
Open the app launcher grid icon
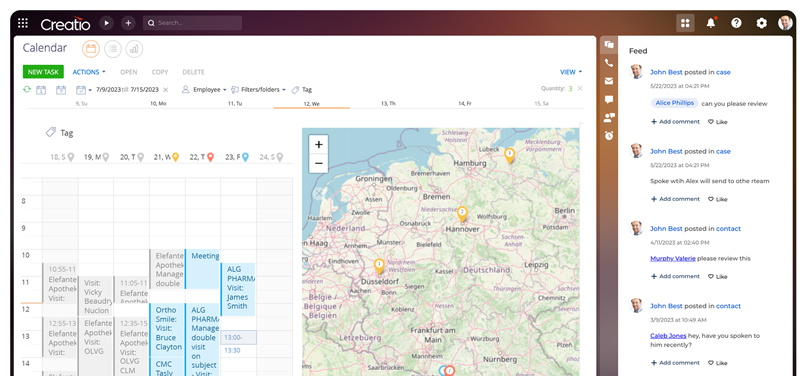(x=23, y=23)
